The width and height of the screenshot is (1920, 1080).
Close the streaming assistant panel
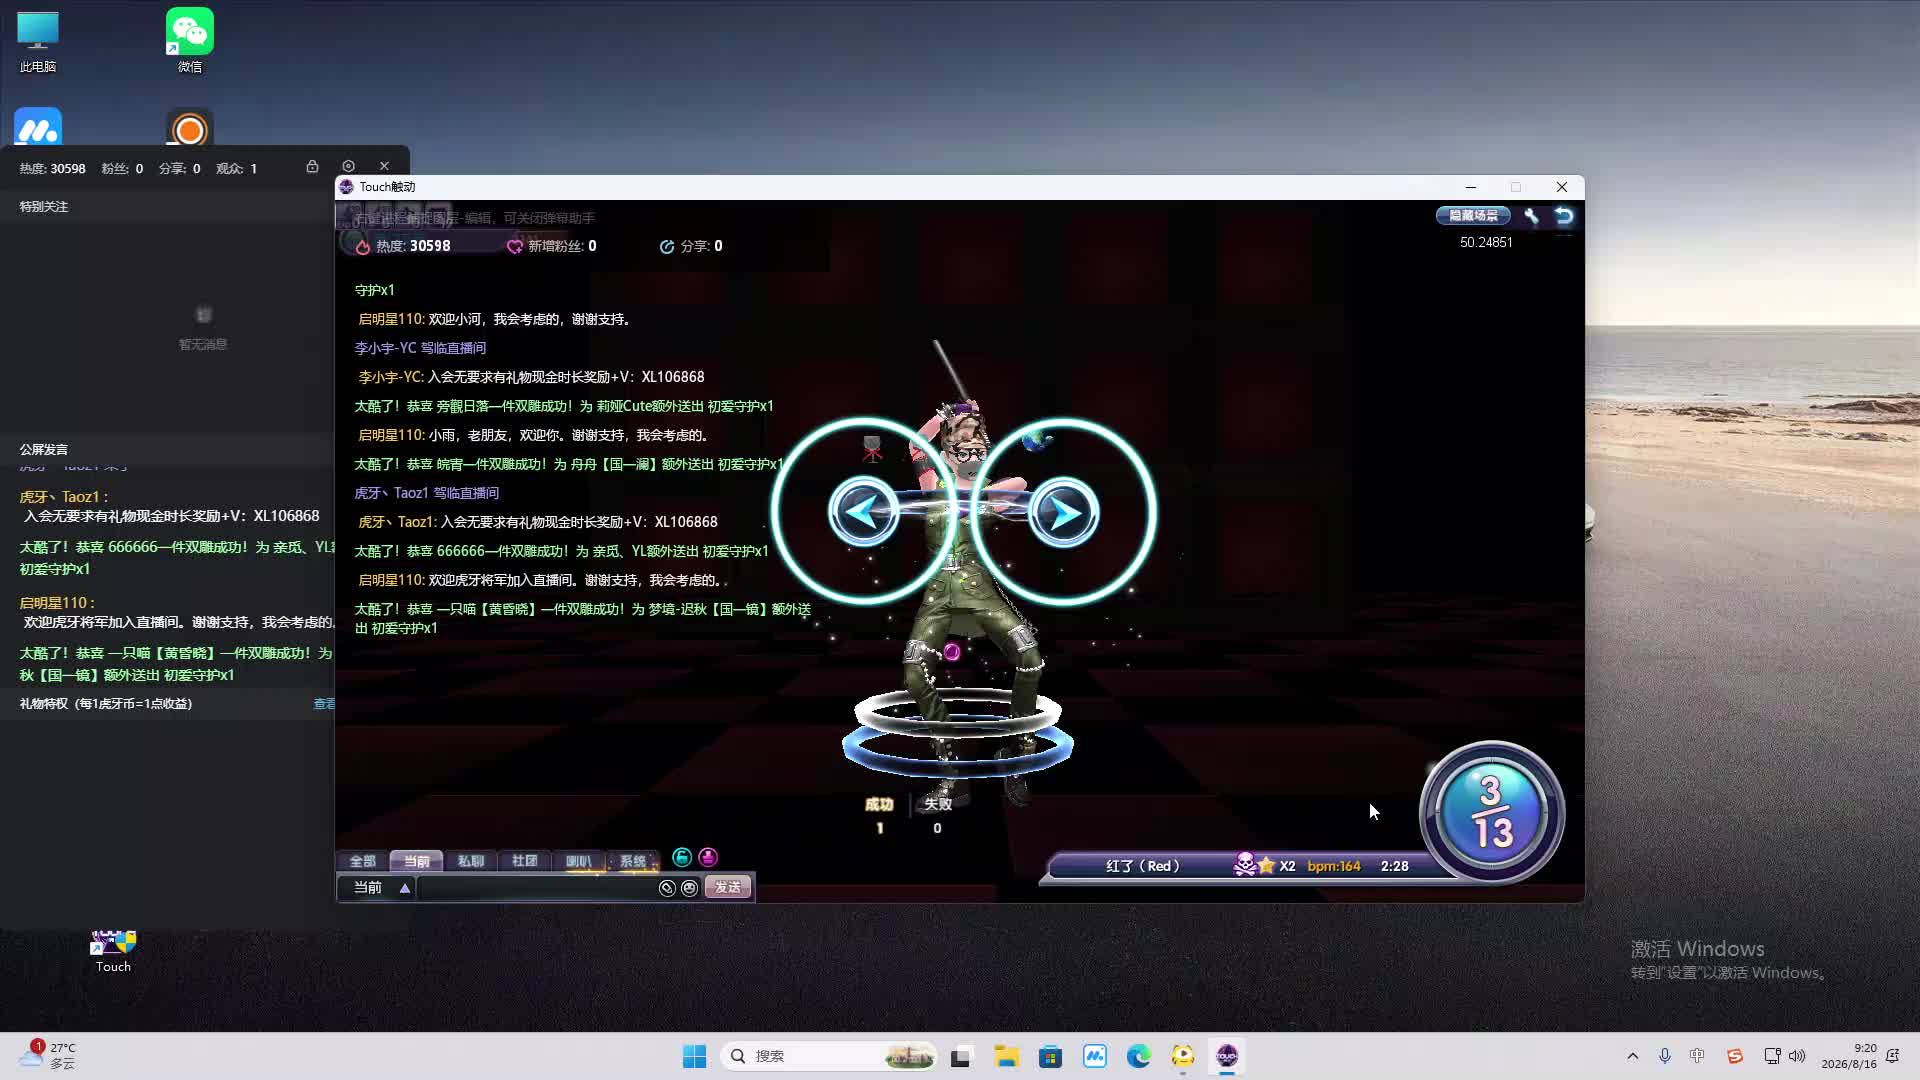click(x=384, y=166)
